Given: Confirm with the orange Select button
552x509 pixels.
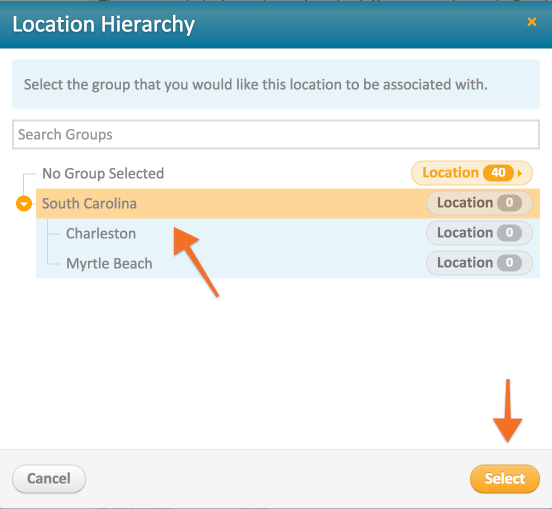Looking at the screenshot, I should pyautogui.click(x=504, y=479).
